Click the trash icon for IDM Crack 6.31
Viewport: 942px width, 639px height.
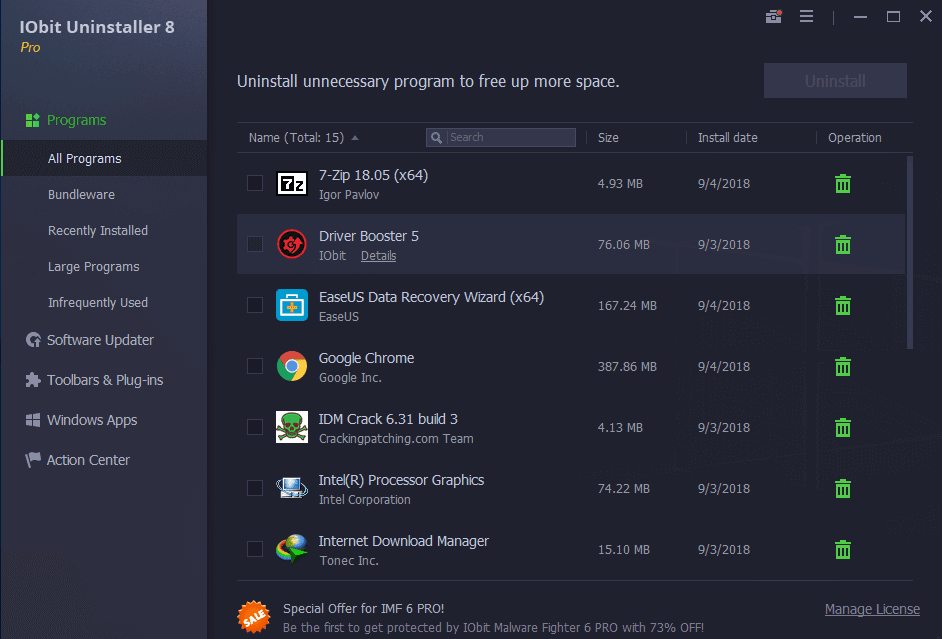point(843,428)
